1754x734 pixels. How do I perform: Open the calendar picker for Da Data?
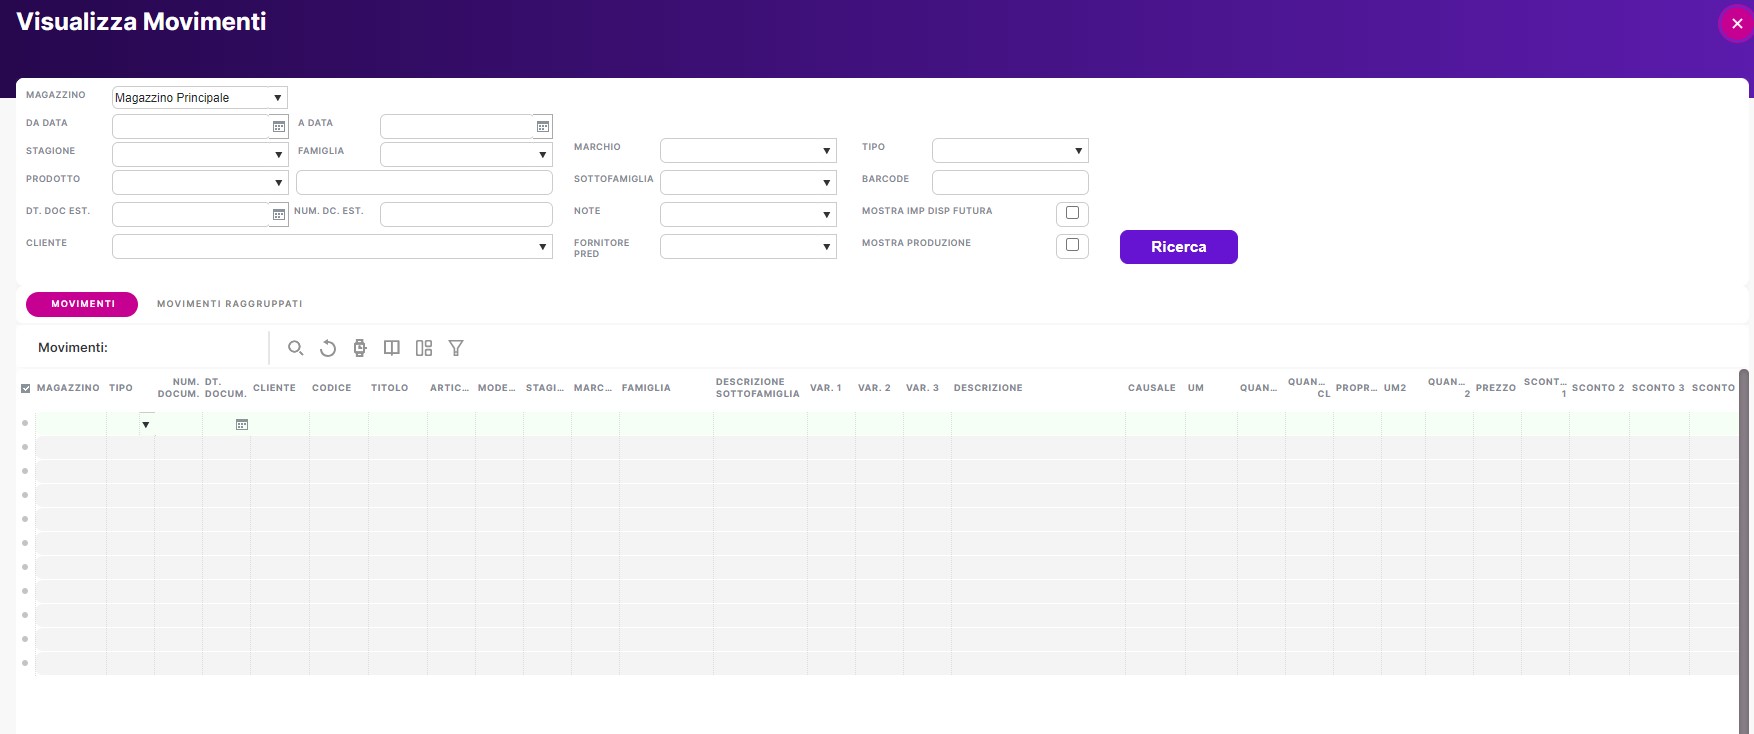click(x=279, y=127)
